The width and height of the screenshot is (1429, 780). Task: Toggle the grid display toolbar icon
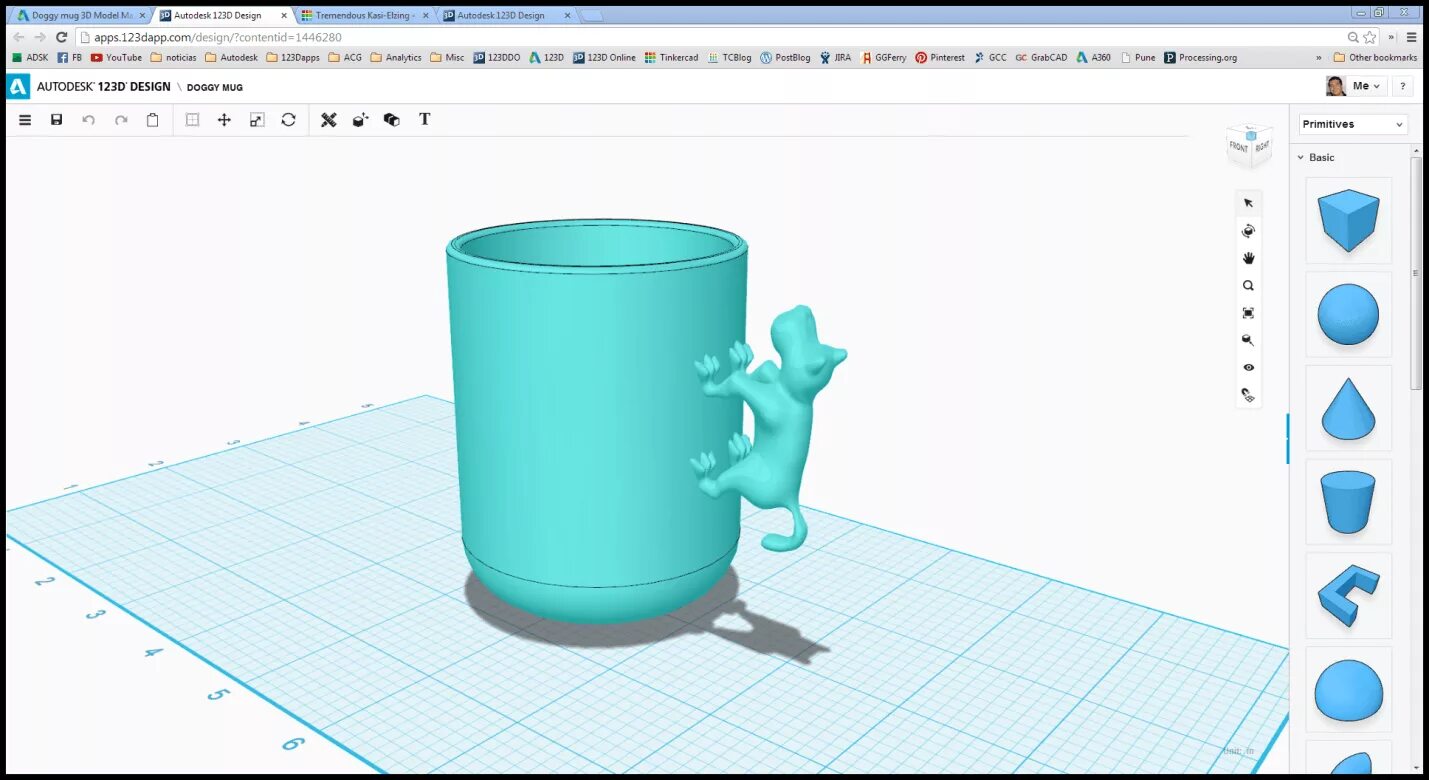pos(192,120)
